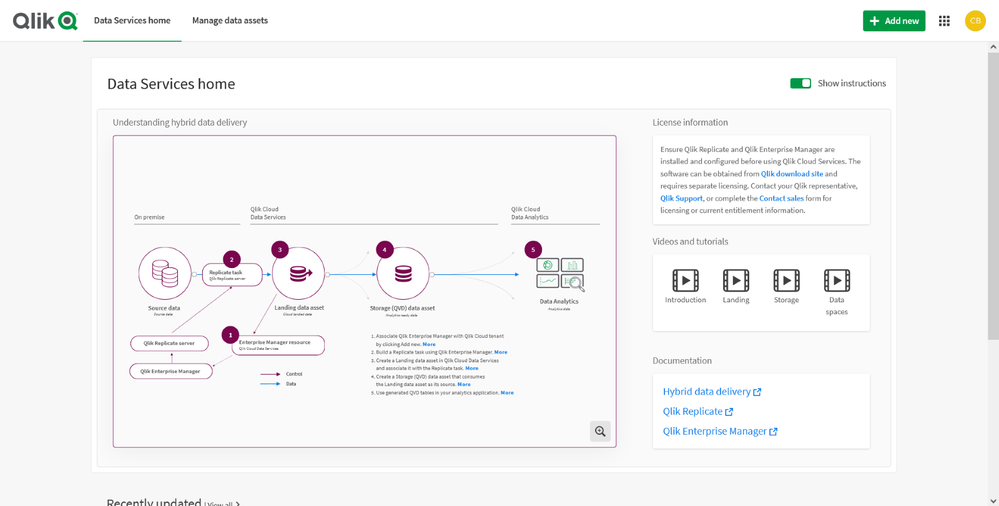The height and width of the screenshot is (506, 999).
Task: Click the On premise label
Action: [x=149, y=217]
